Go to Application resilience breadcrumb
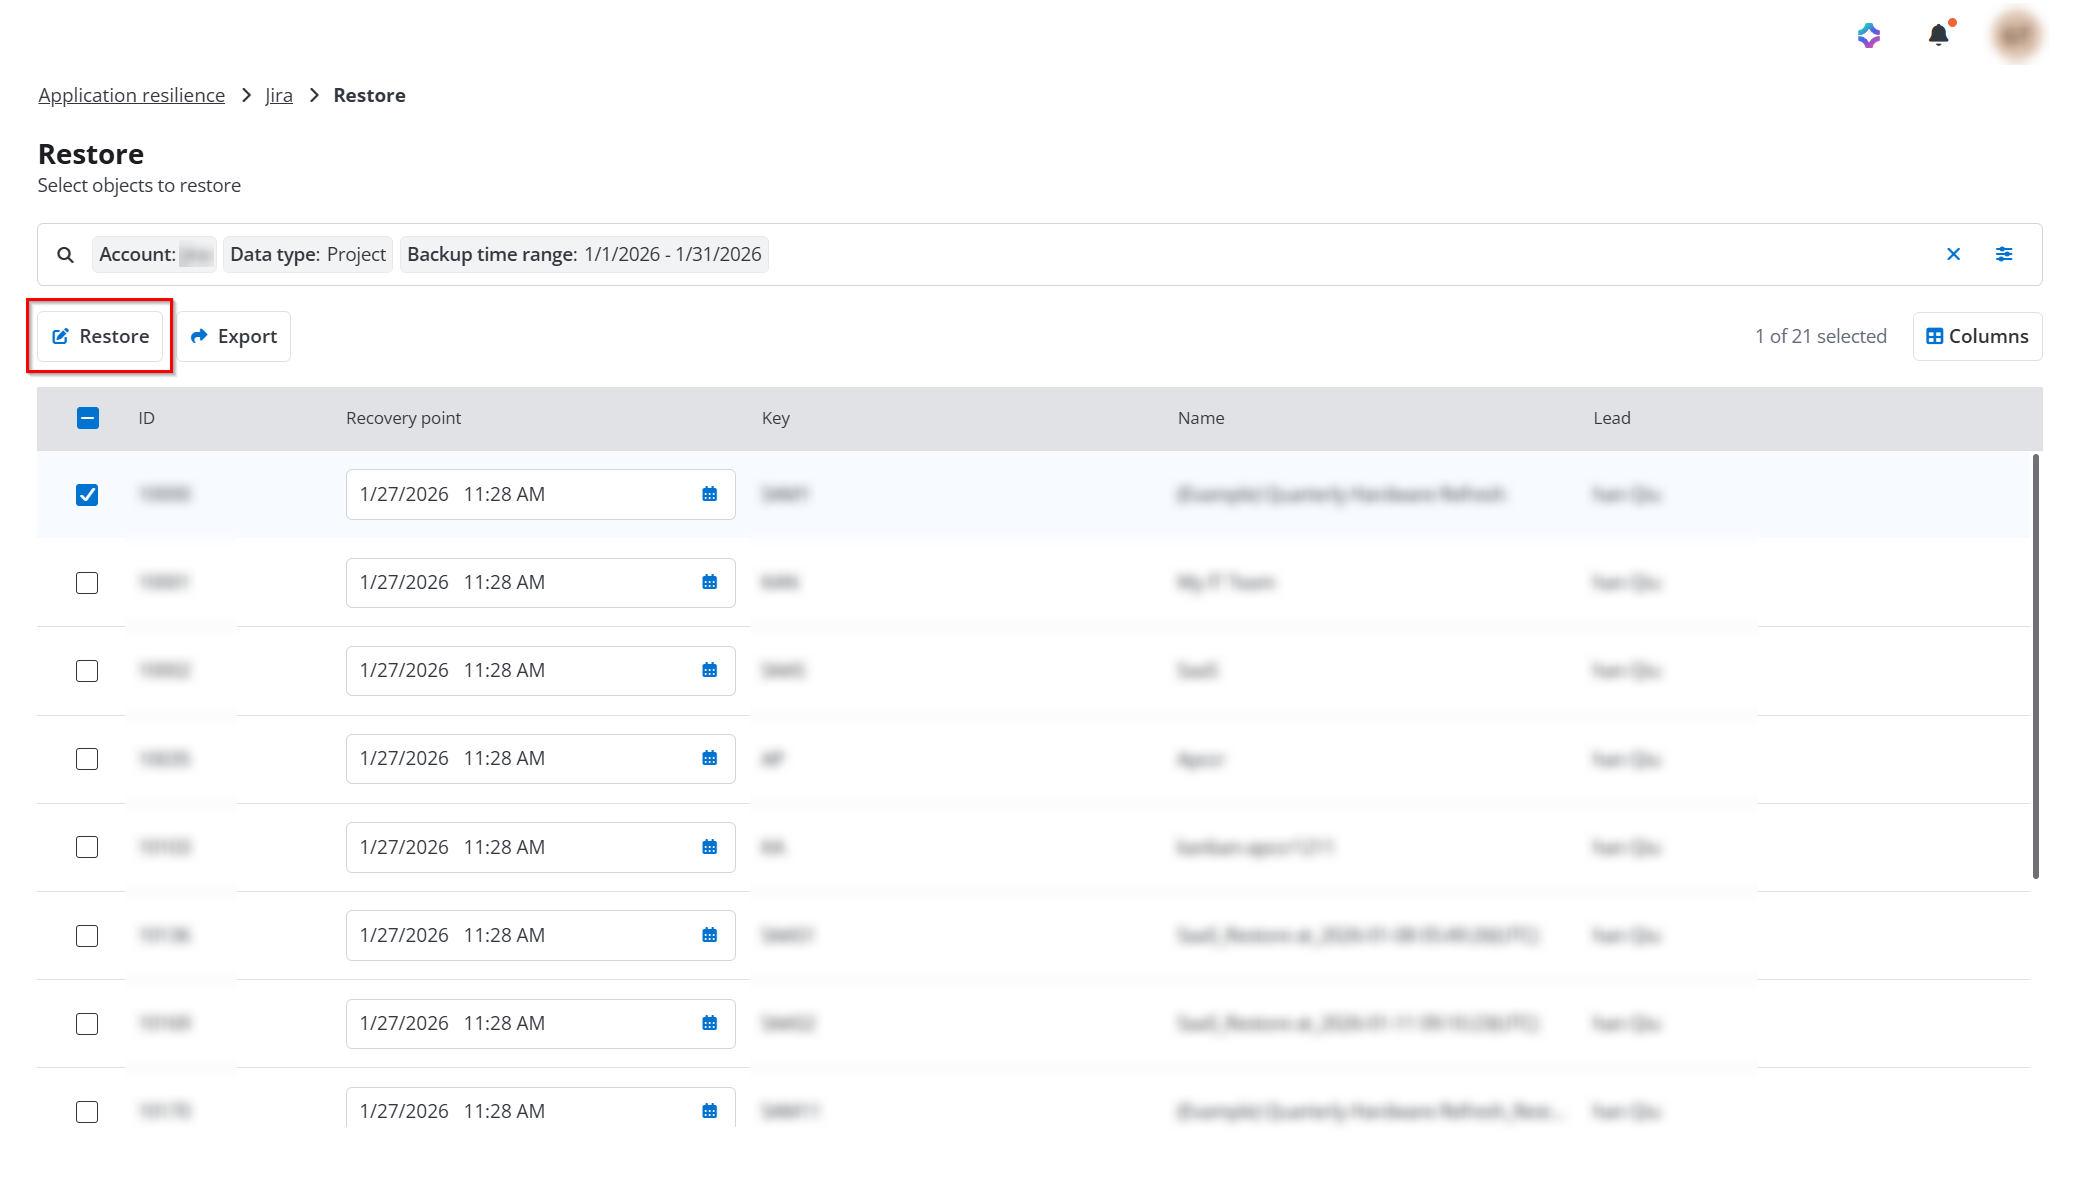Image resolution: width=2080 pixels, height=1180 pixels. [x=131, y=95]
